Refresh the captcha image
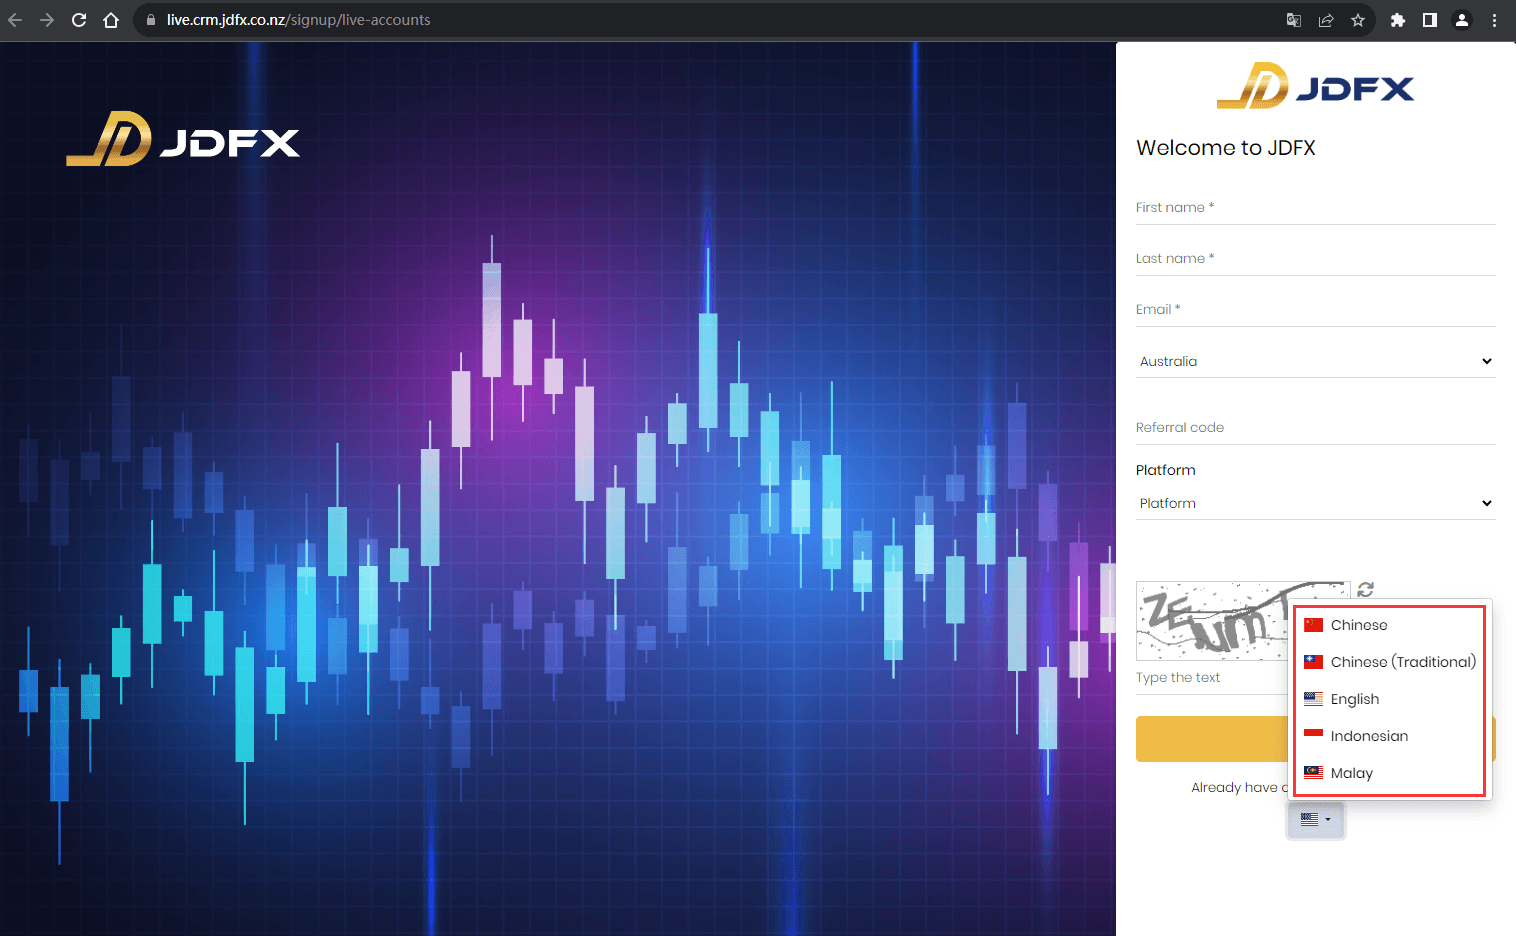The height and width of the screenshot is (936, 1516). click(1366, 589)
